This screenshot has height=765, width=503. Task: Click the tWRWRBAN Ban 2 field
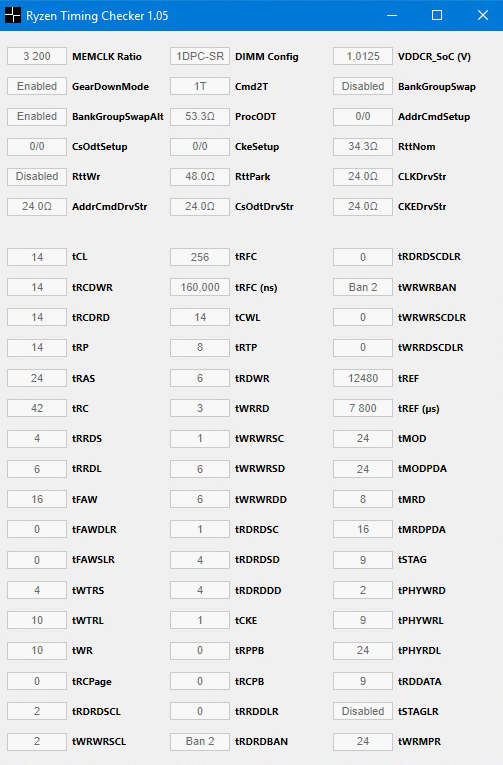[363, 287]
